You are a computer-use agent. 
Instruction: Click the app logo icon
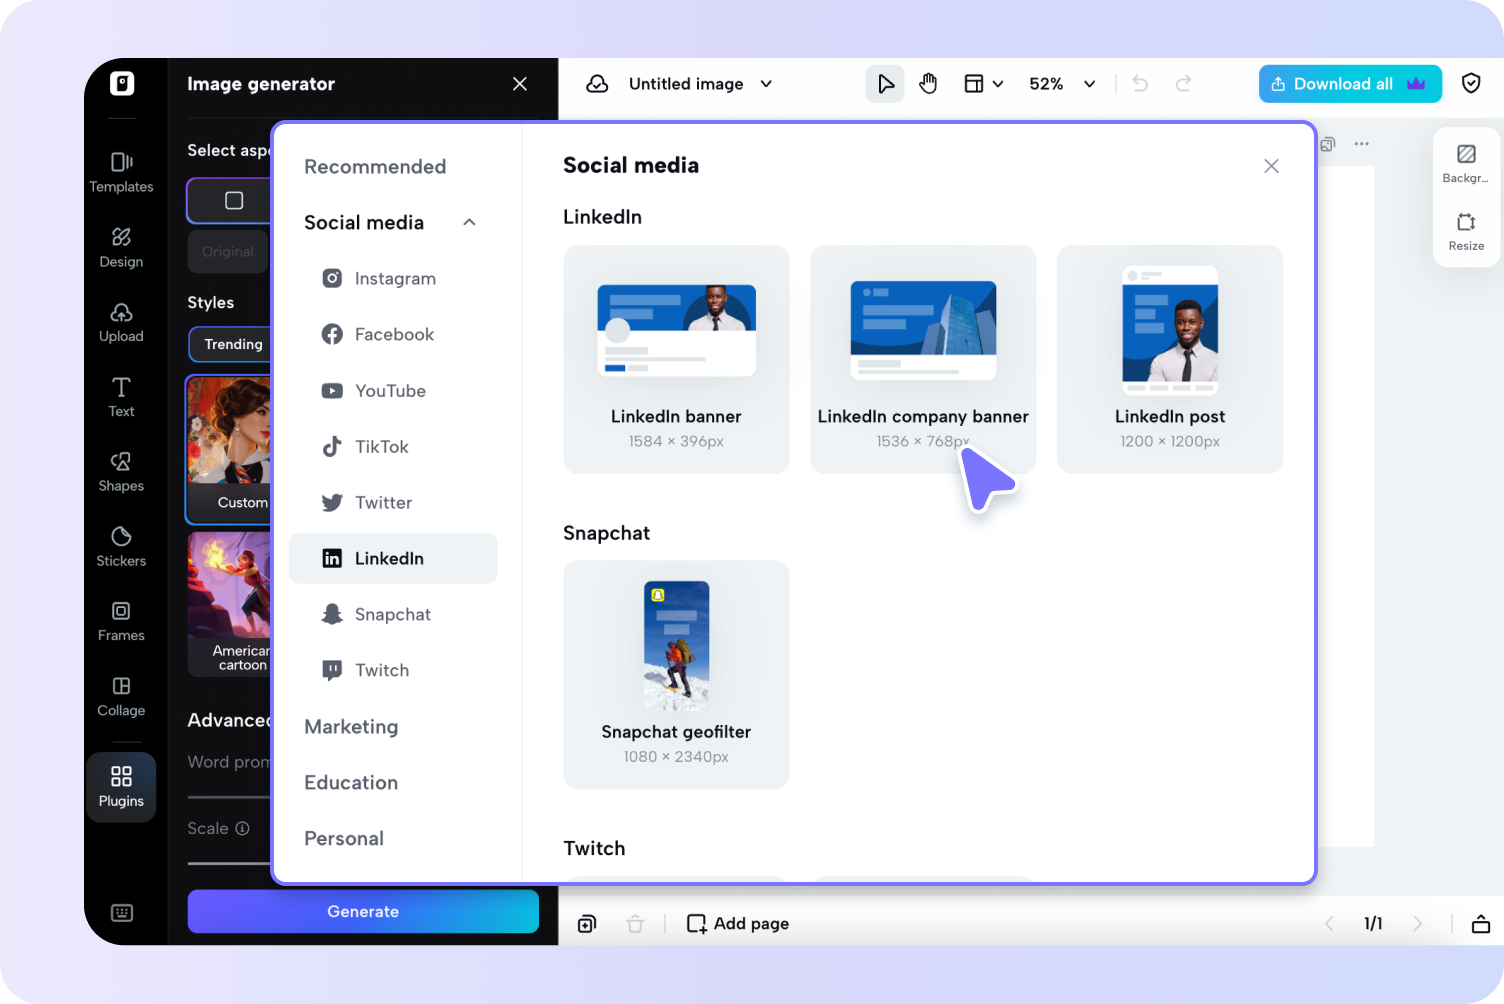point(122,83)
